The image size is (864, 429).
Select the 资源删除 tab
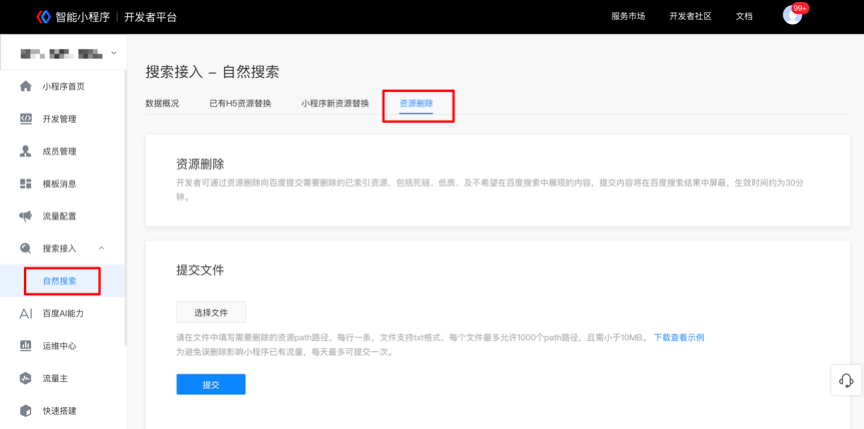(x=416, y=103)
